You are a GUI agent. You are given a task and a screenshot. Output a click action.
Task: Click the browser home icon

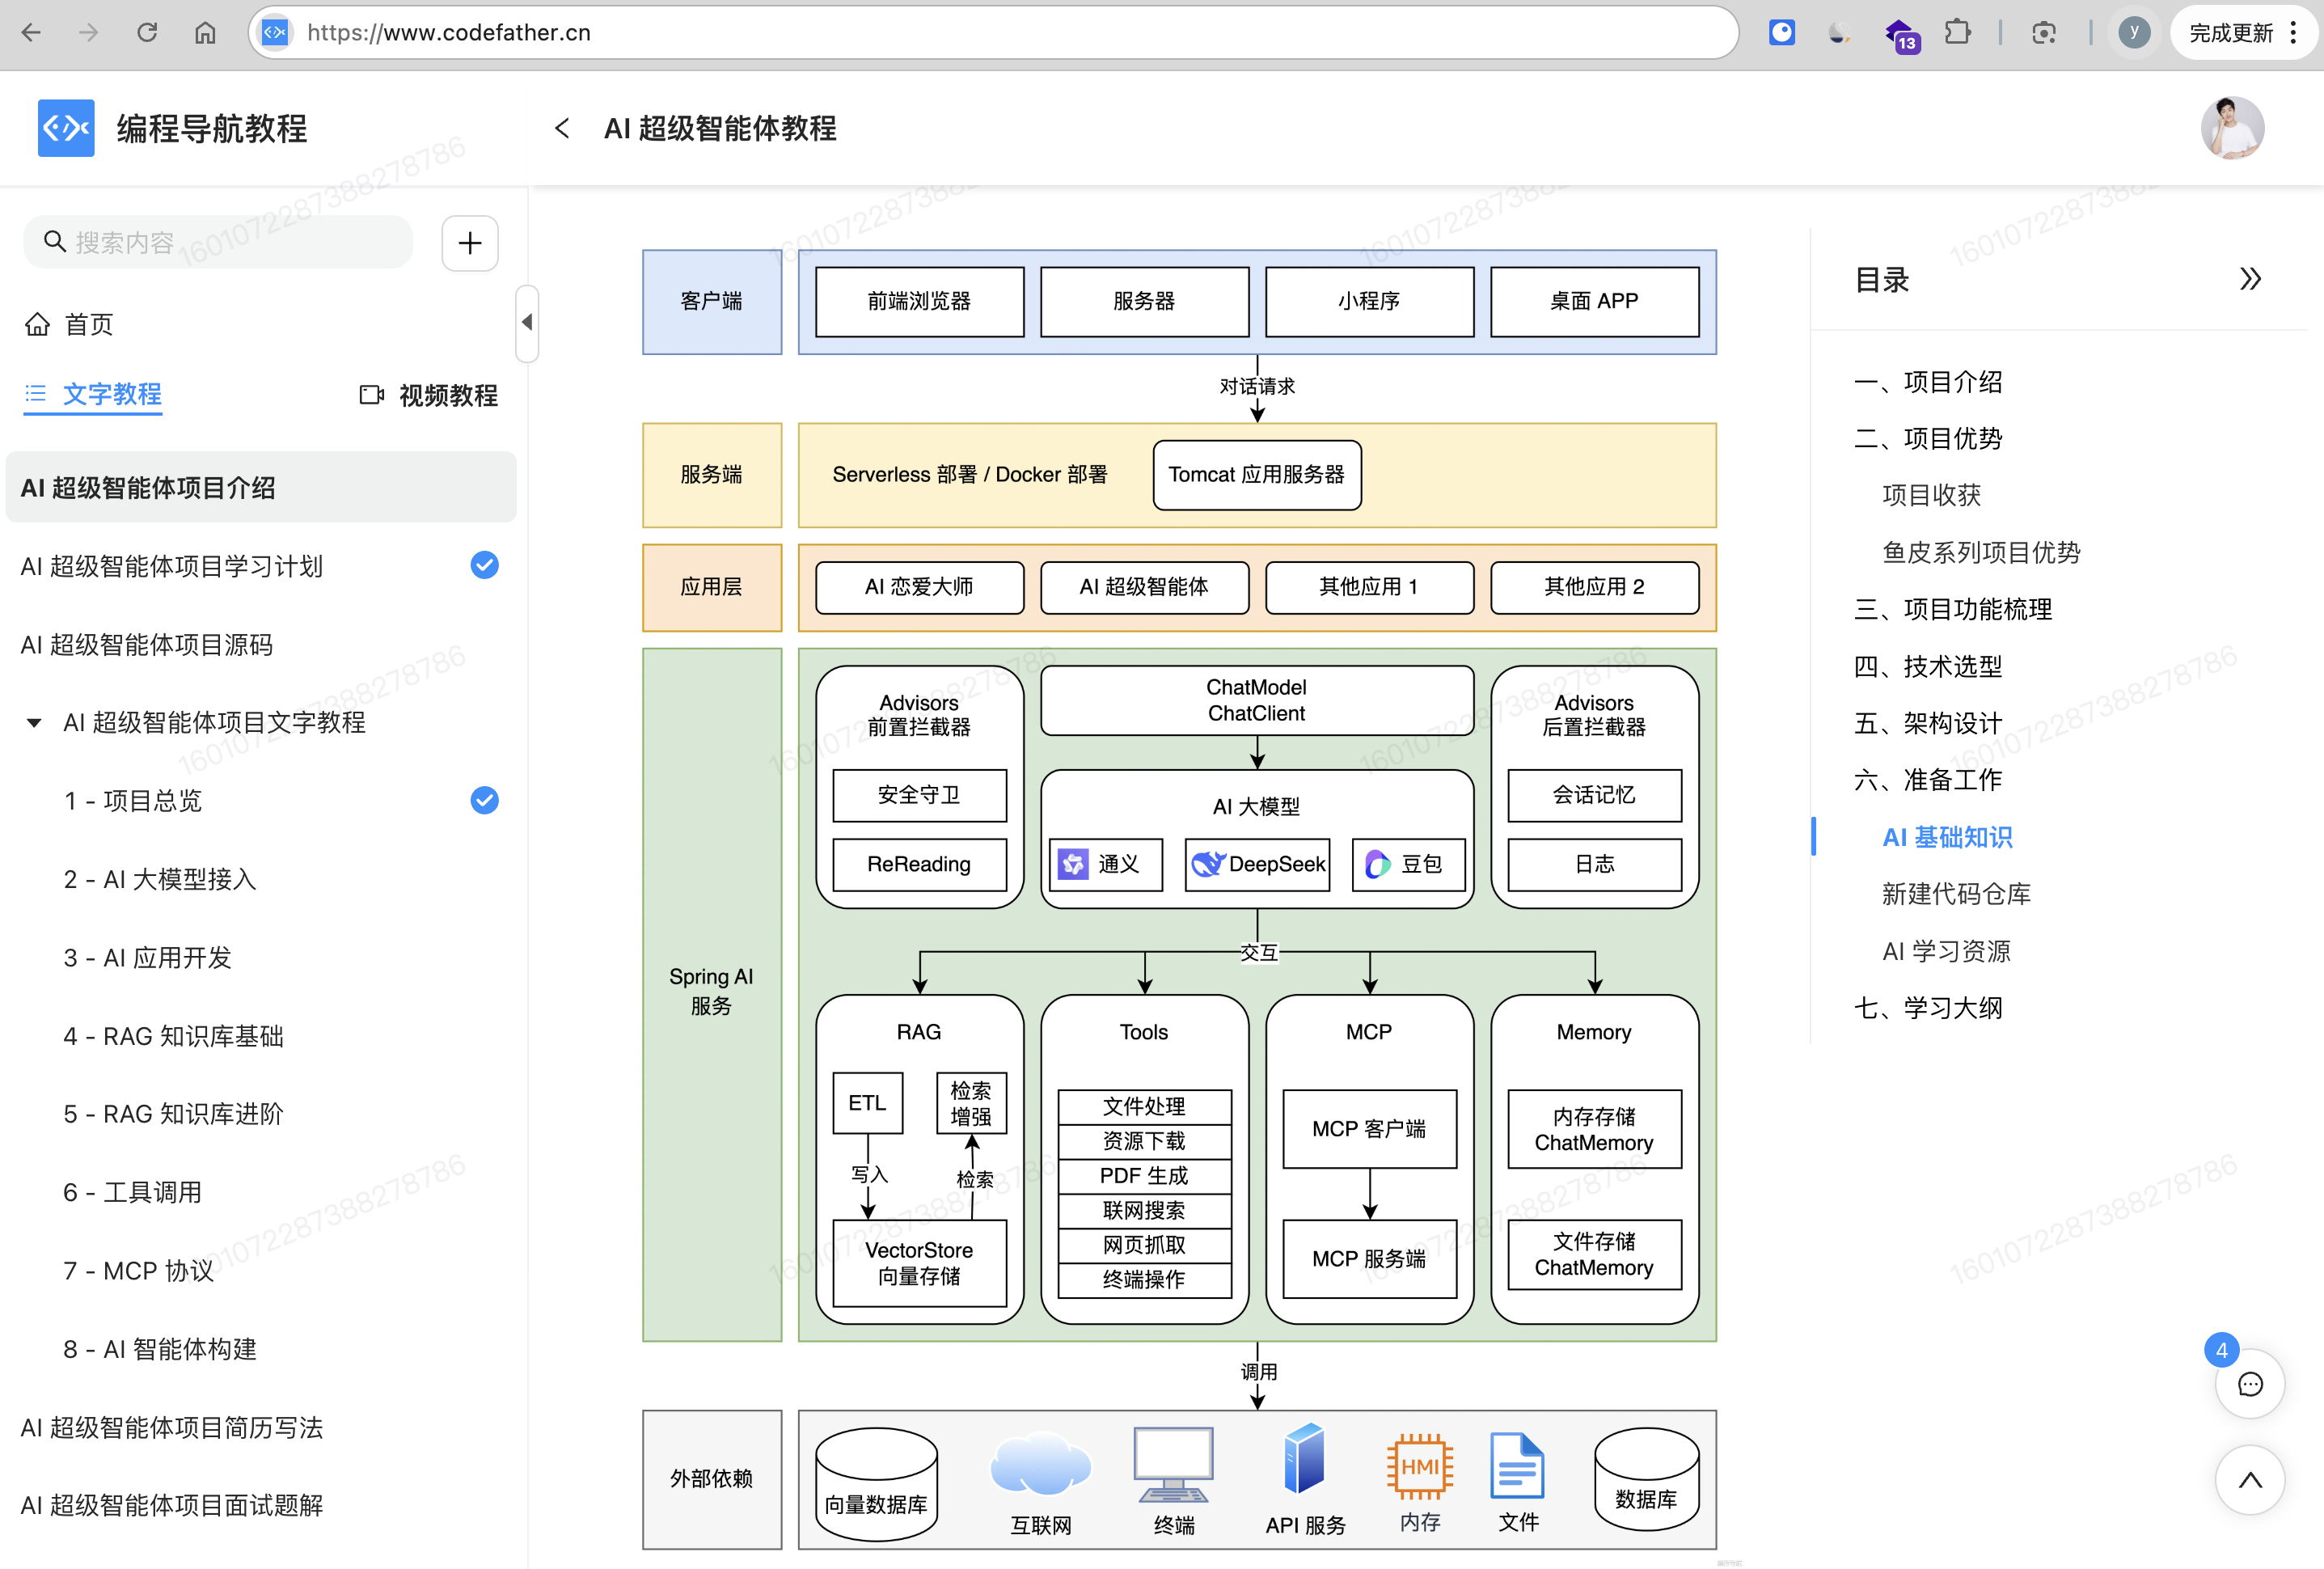[x=205, y=33]
